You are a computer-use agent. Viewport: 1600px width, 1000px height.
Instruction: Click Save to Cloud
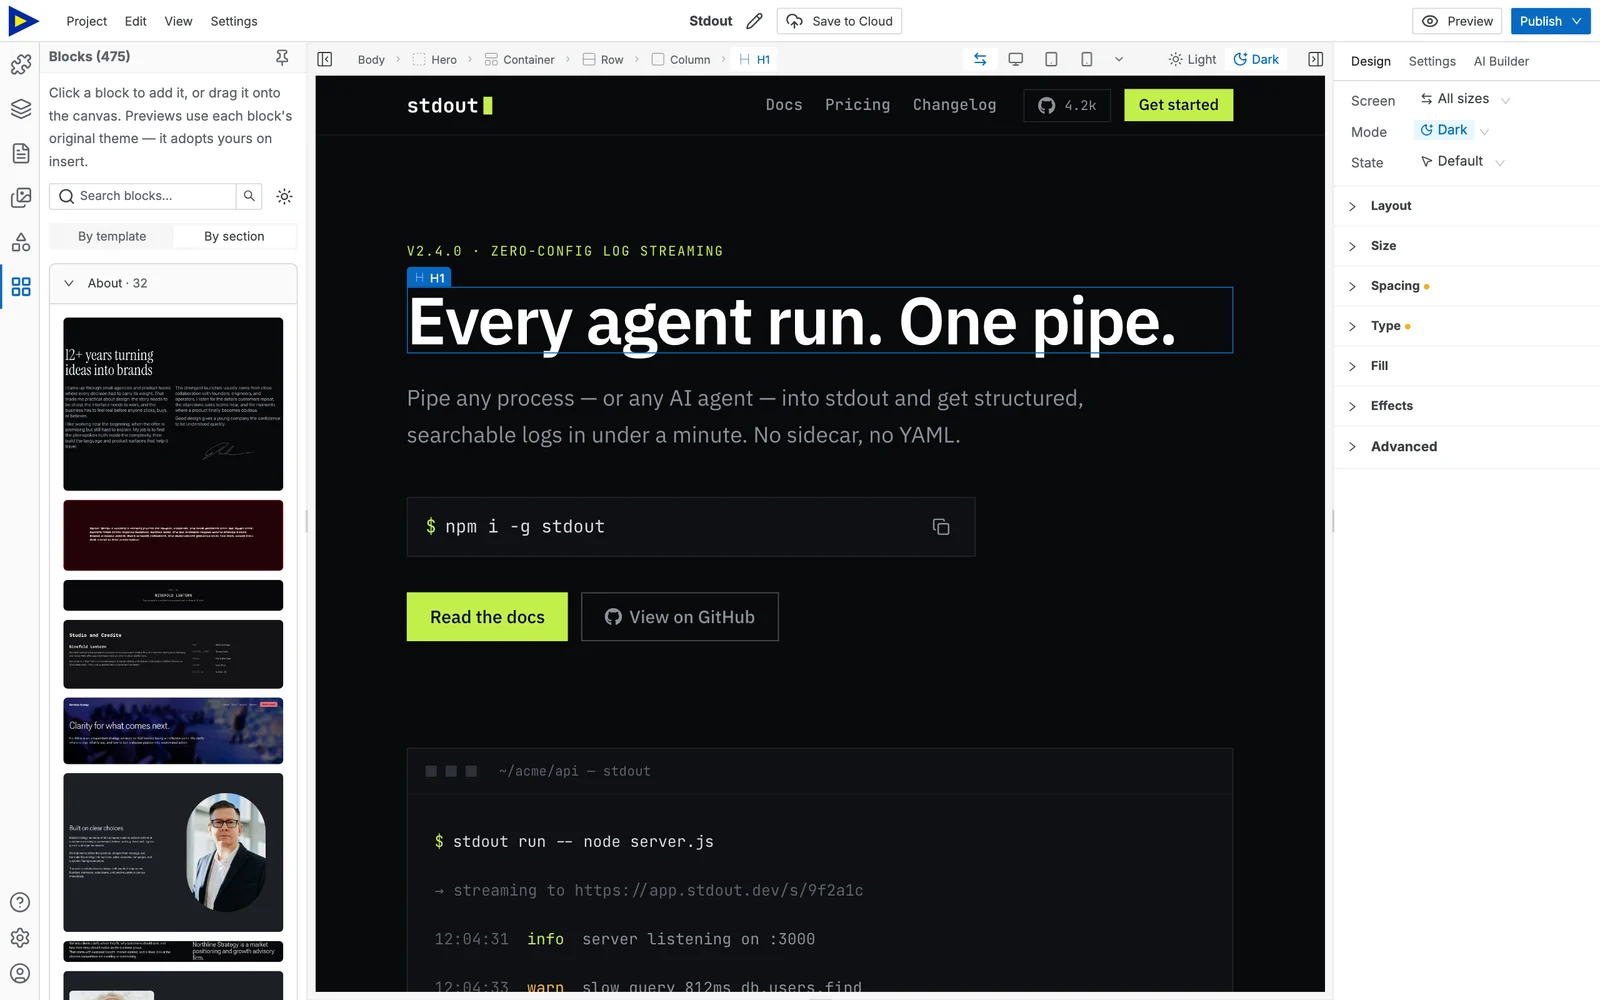tap(840, 21)
